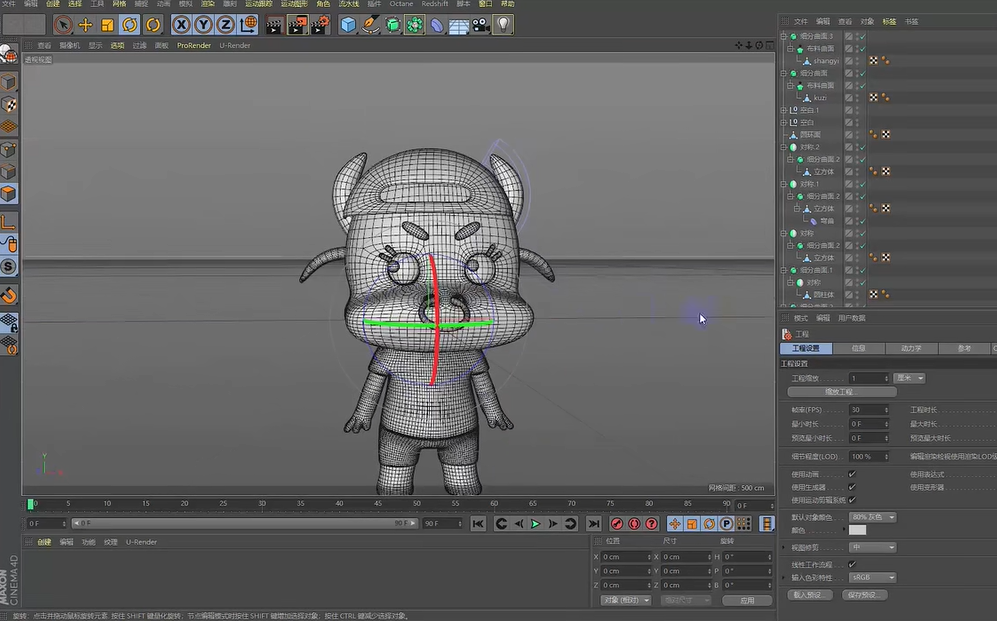
Task: Switch to the 信息 tab
Action: (x=858, y=348)
